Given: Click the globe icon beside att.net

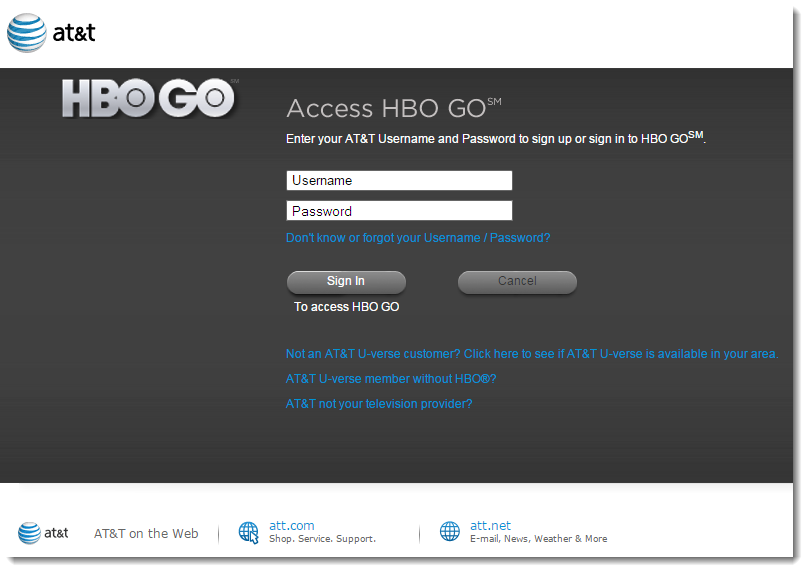Looking at the screenshot, I should [450, 532].
